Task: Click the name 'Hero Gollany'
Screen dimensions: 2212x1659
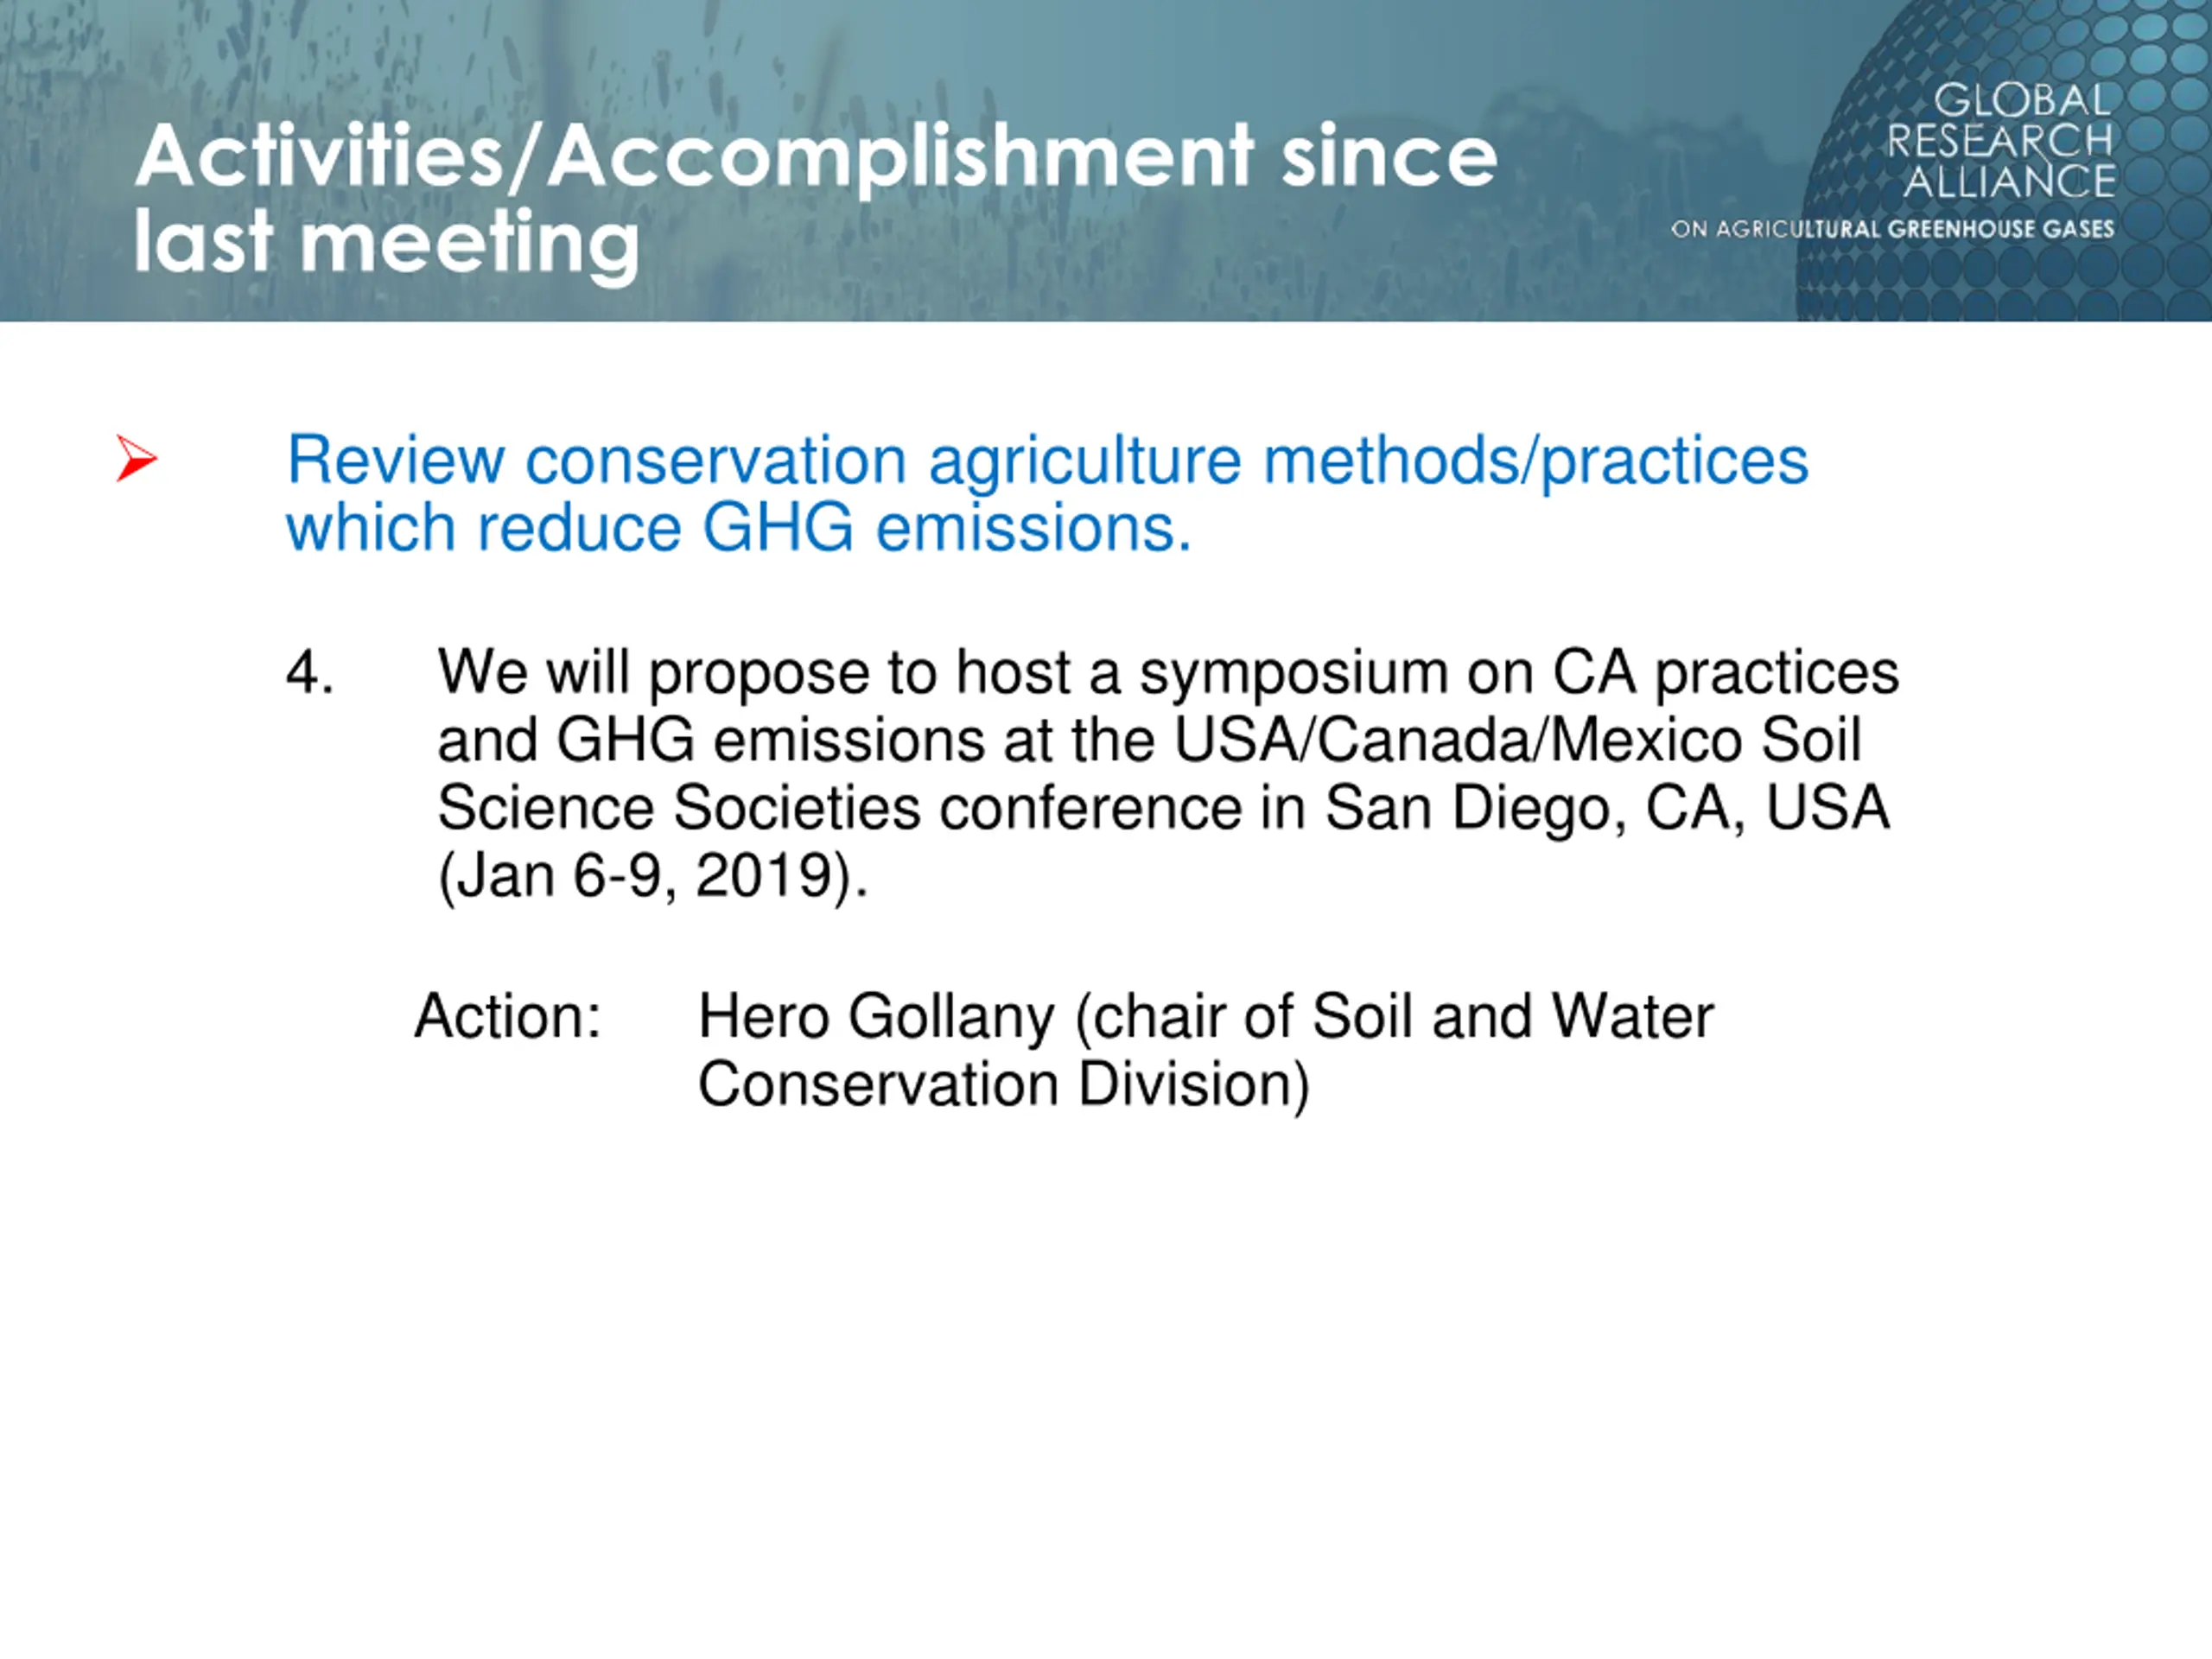Action: (x=876, y=1018)
